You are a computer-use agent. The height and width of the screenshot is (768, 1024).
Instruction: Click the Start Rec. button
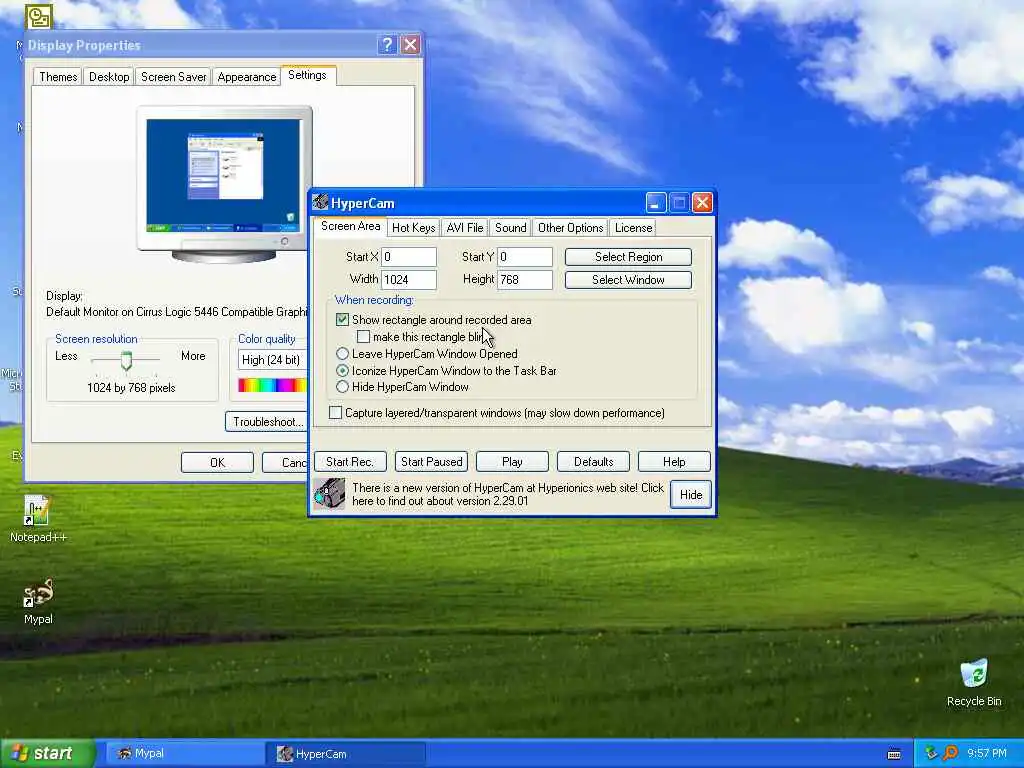(350, 462)
